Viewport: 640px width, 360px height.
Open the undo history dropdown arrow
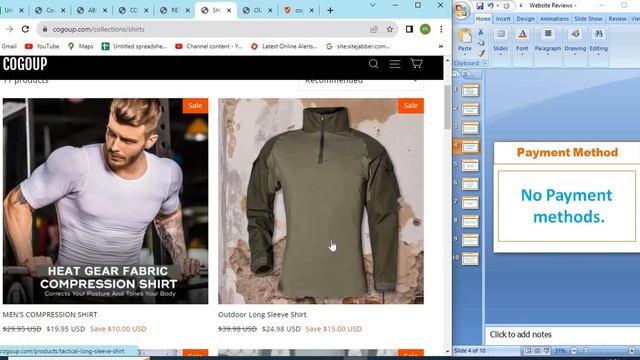coord(498,6)
